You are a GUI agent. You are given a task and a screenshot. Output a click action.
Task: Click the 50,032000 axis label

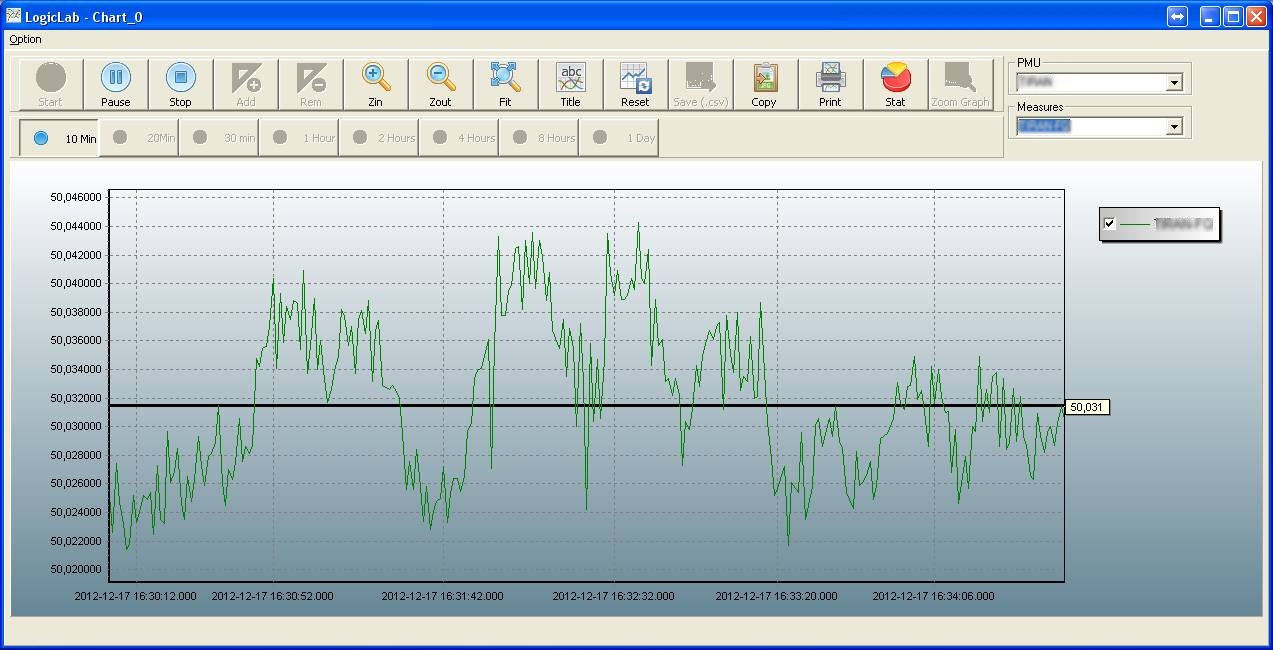pyautogui.click(x=76, y=398)
